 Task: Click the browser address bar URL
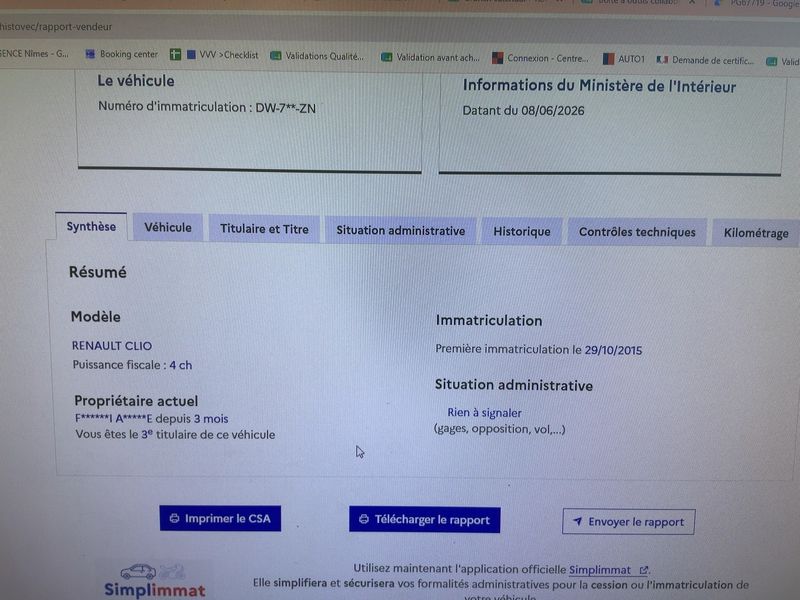pyautogui.click(x=56, y=27)
